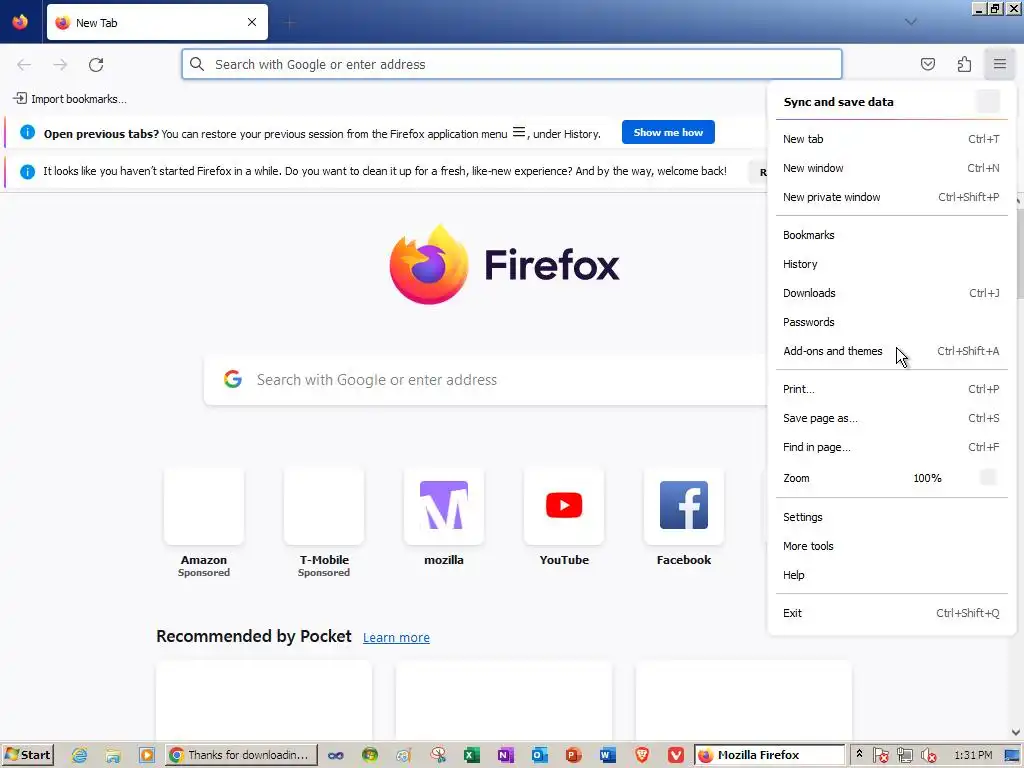Expand the Help submenu
Image resolution: width=1024 pixels, height=768 pixels.
pos(891,575)
